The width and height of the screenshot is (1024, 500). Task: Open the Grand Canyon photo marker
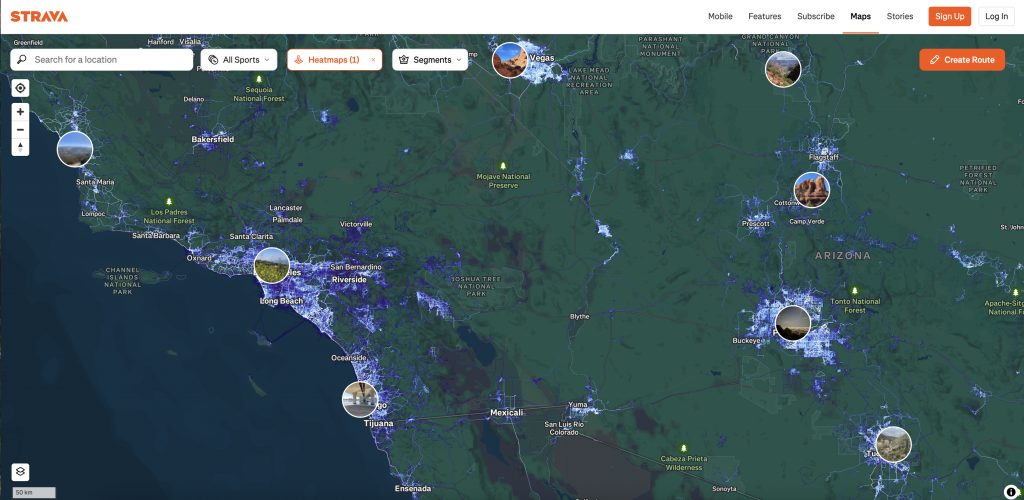(783, 69)
